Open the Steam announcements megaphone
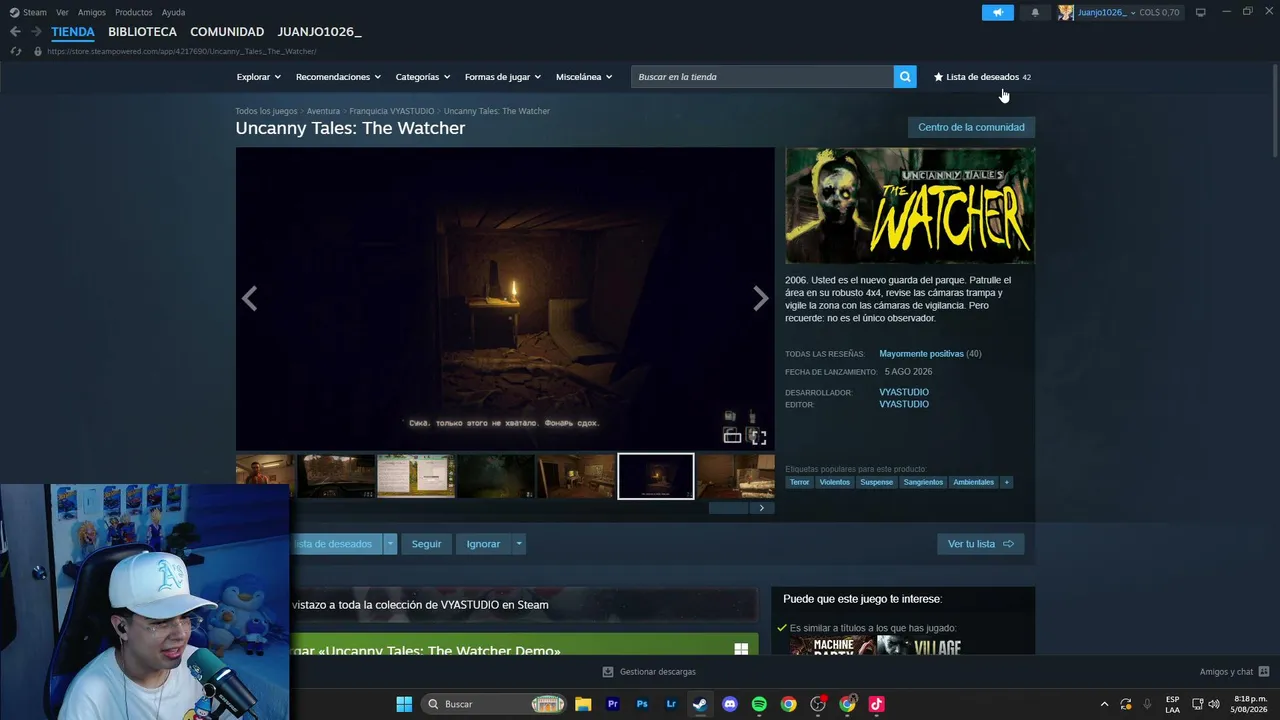 [997, 12]
